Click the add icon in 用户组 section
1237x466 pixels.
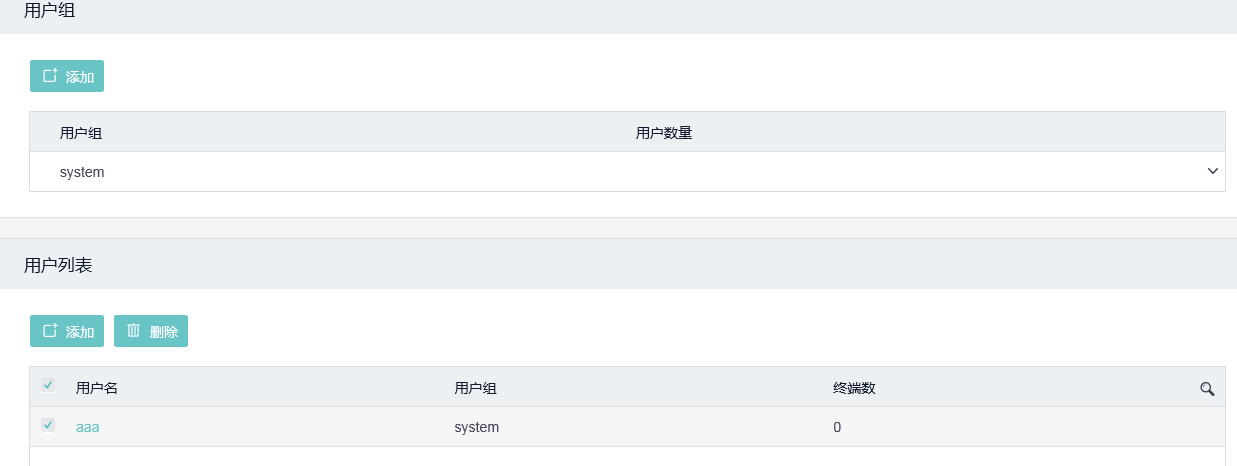point(50,76)
